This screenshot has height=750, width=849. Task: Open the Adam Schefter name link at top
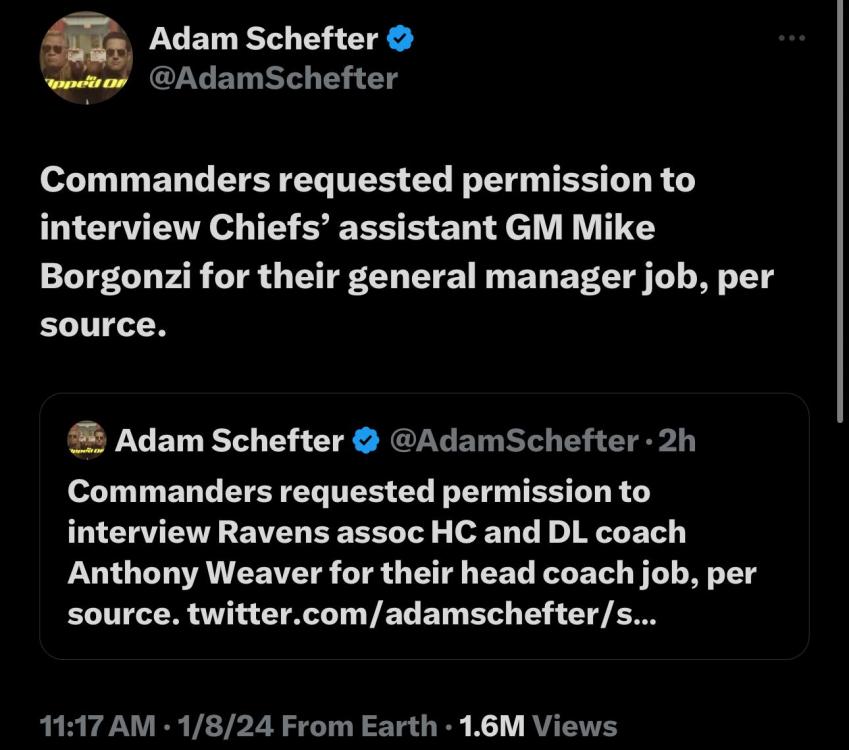(264, 40)
